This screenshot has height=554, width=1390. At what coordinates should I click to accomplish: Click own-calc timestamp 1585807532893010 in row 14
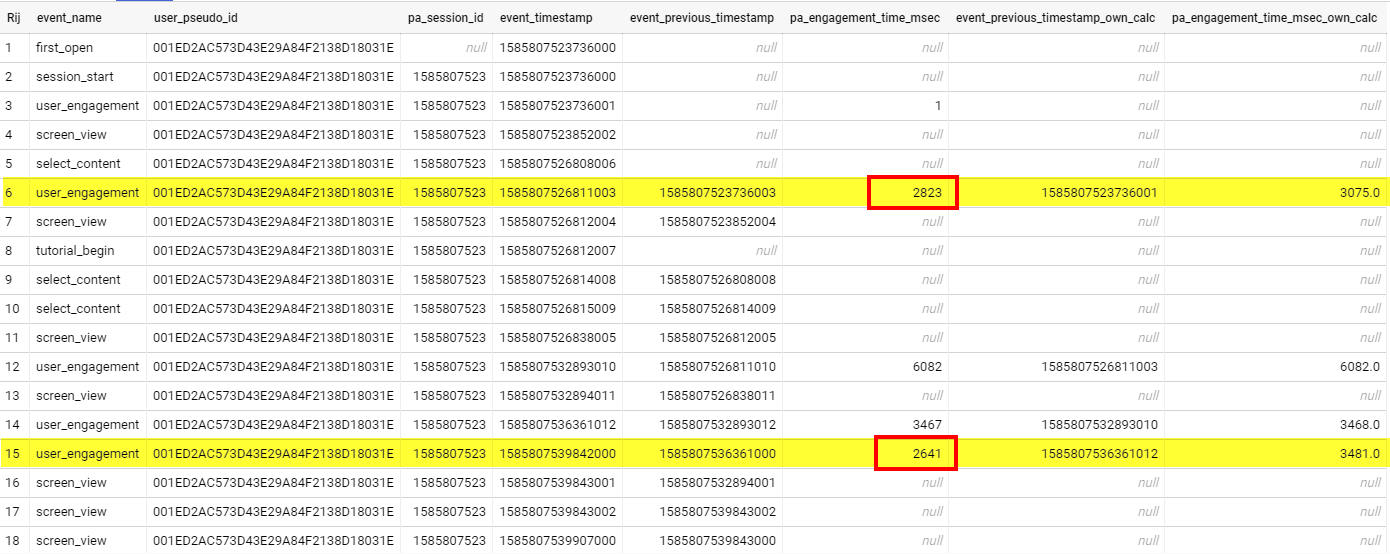[x=1100, y=425]
